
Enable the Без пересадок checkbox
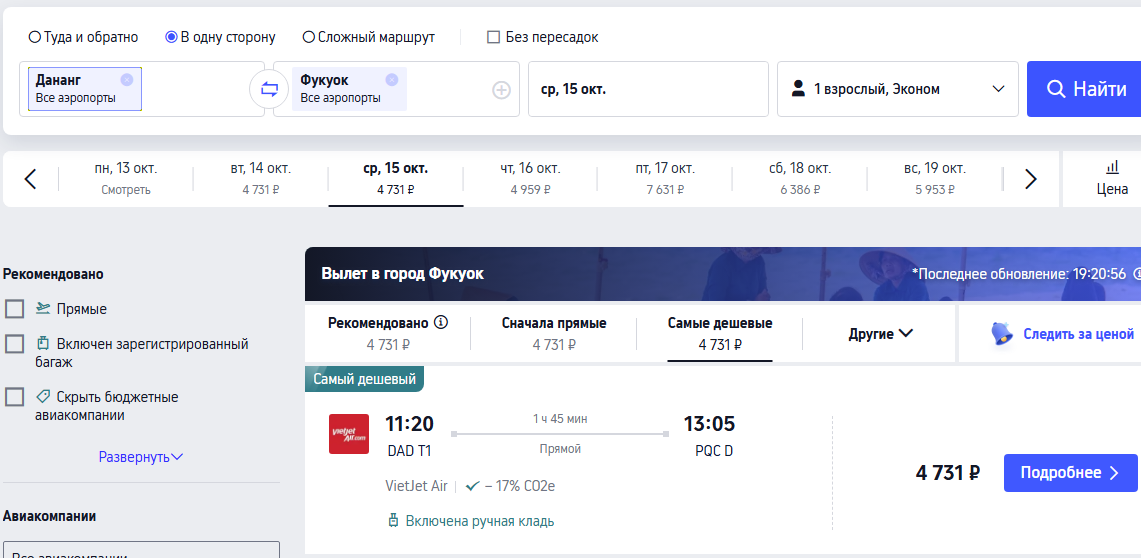coord(493,37)
